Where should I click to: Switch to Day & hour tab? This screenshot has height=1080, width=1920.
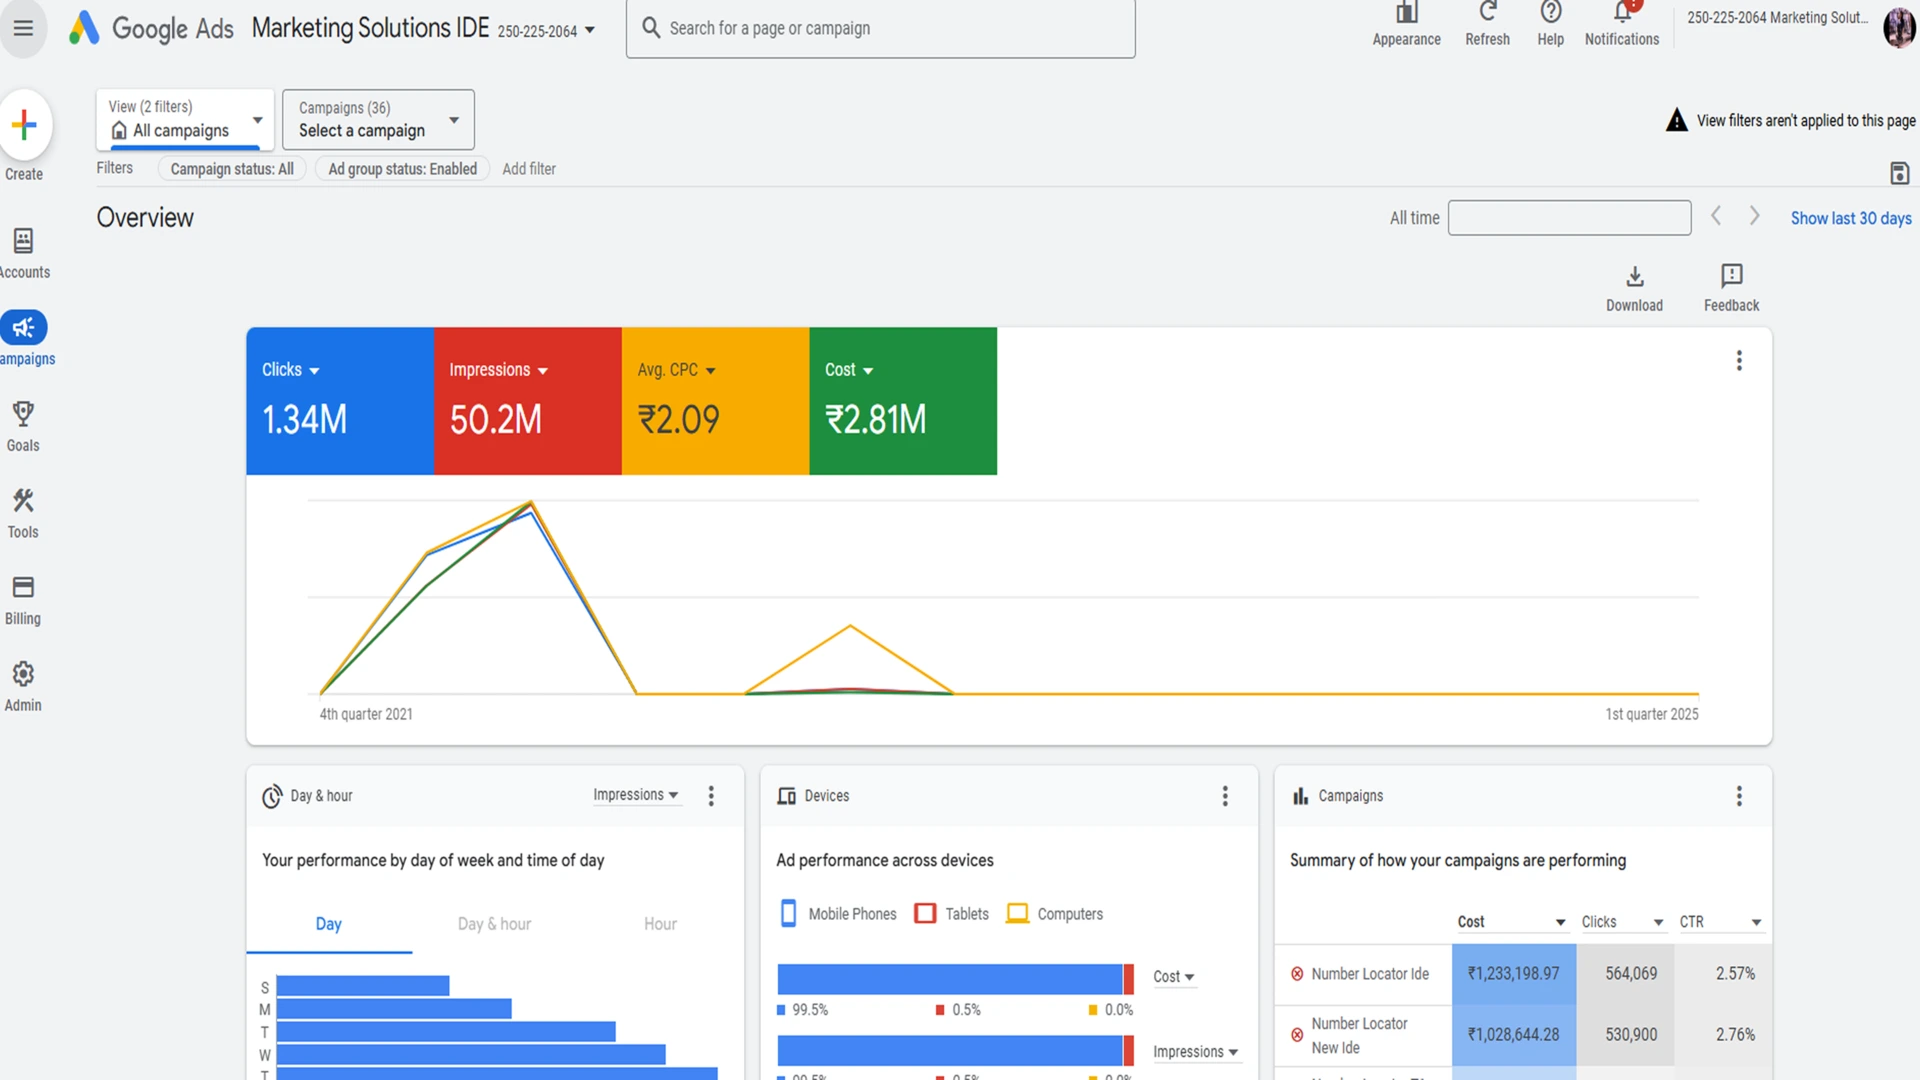[494, 924]
